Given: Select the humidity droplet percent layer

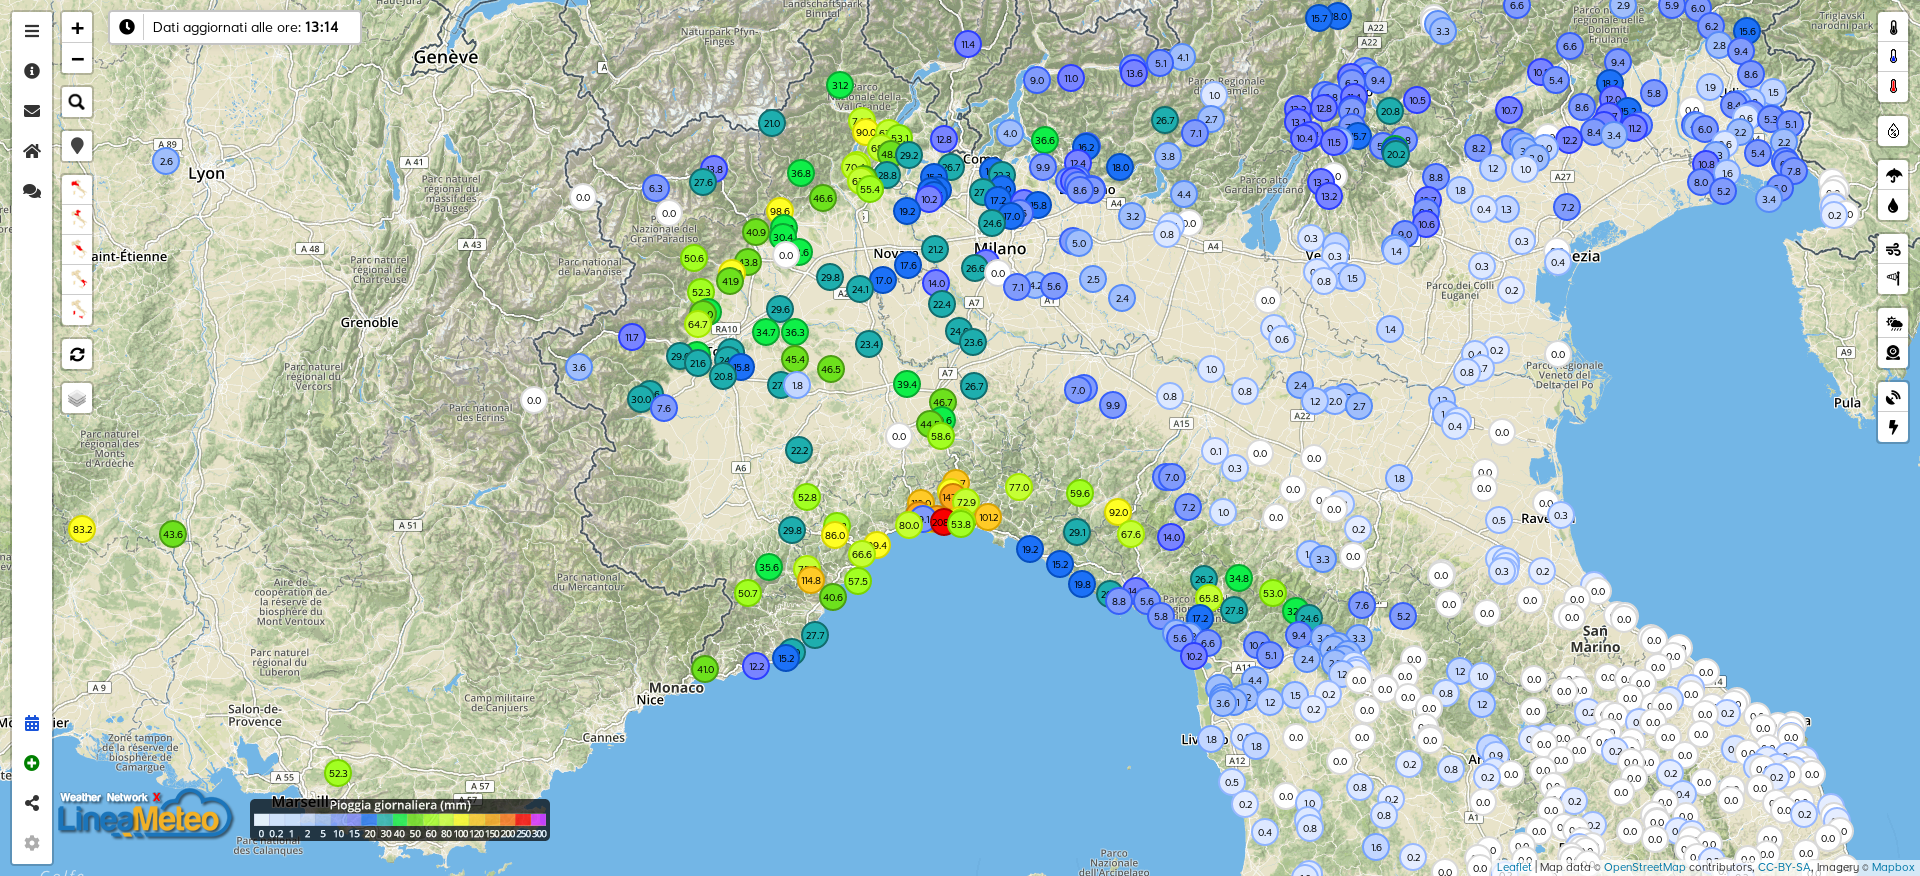Looking at the screenshot, I should (1893, 131).
